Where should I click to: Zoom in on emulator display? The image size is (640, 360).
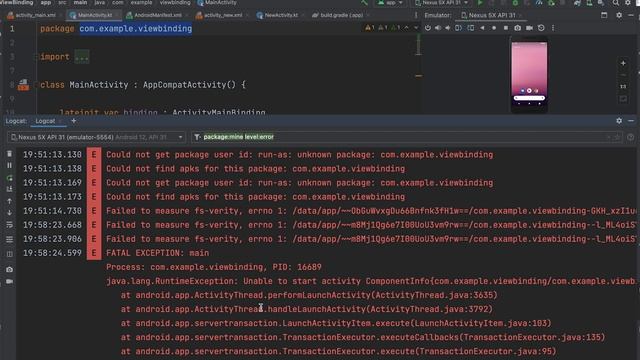623,63
